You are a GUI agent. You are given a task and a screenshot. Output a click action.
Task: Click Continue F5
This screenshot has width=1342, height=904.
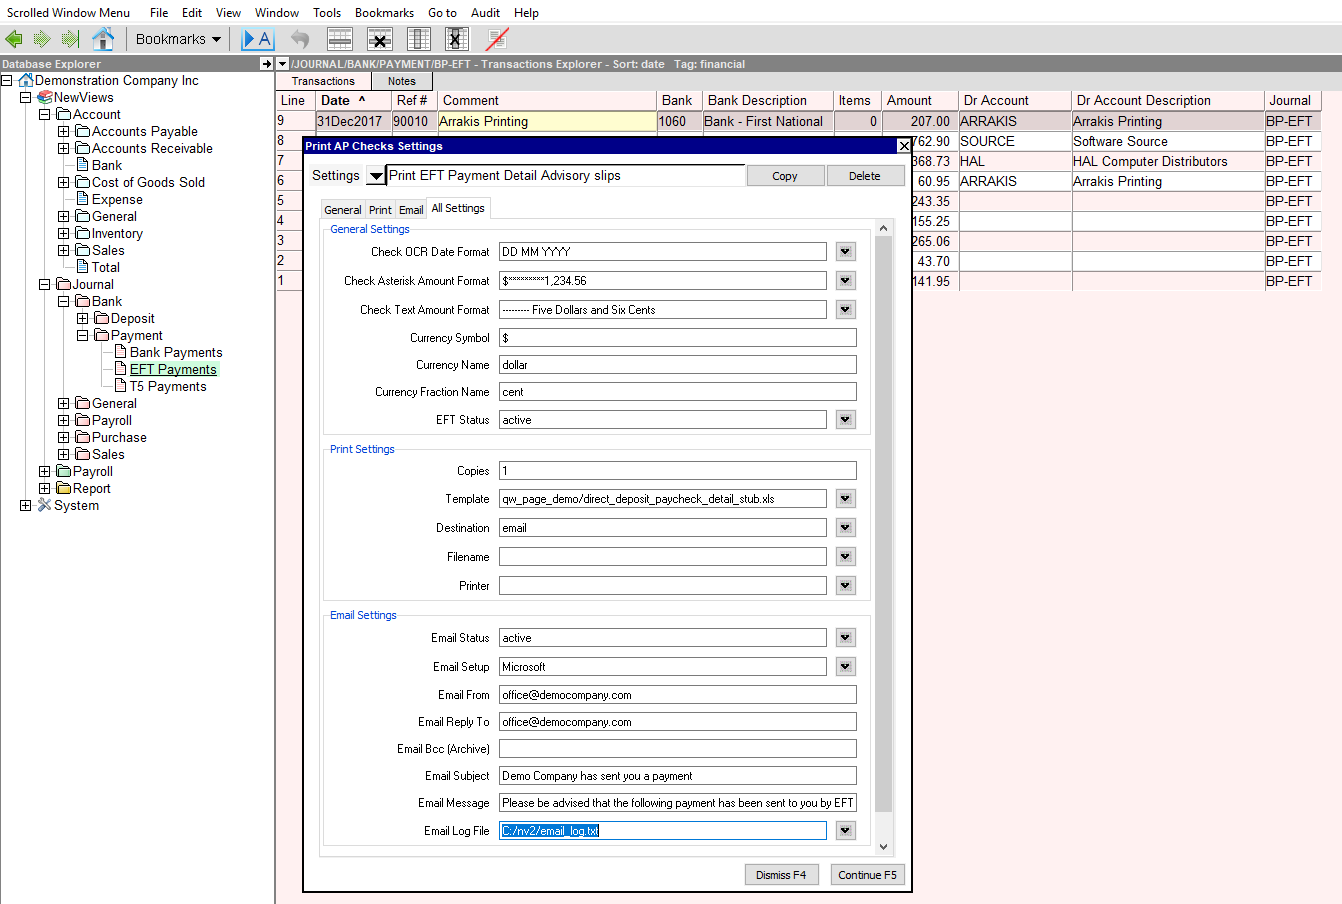(x=867, y=875)
